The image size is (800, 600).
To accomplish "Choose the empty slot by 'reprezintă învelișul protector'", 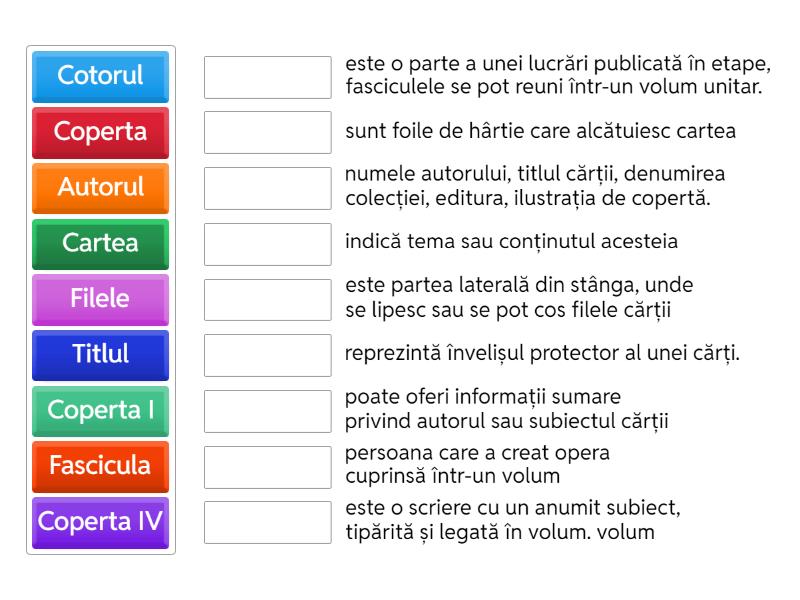I will coord(267,355).
